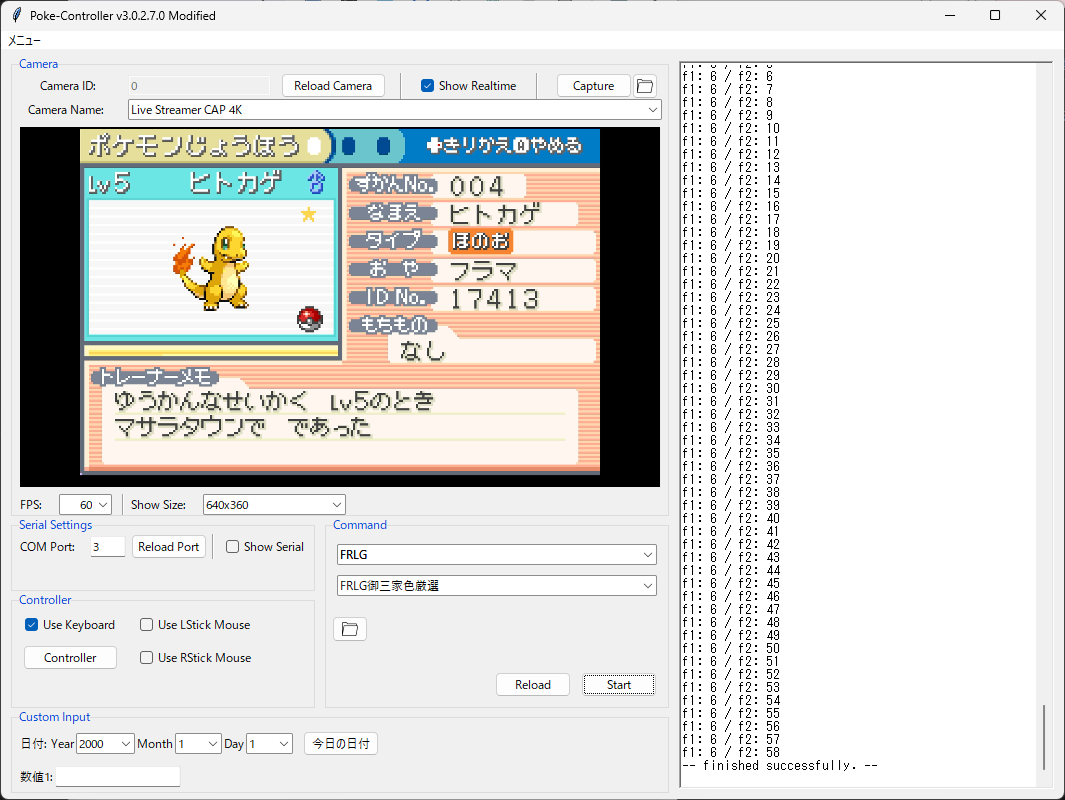The image size is (1065, 800).
Task: Click the log line 'f1: 6 / f2: 10'
Action: (731, 128)
